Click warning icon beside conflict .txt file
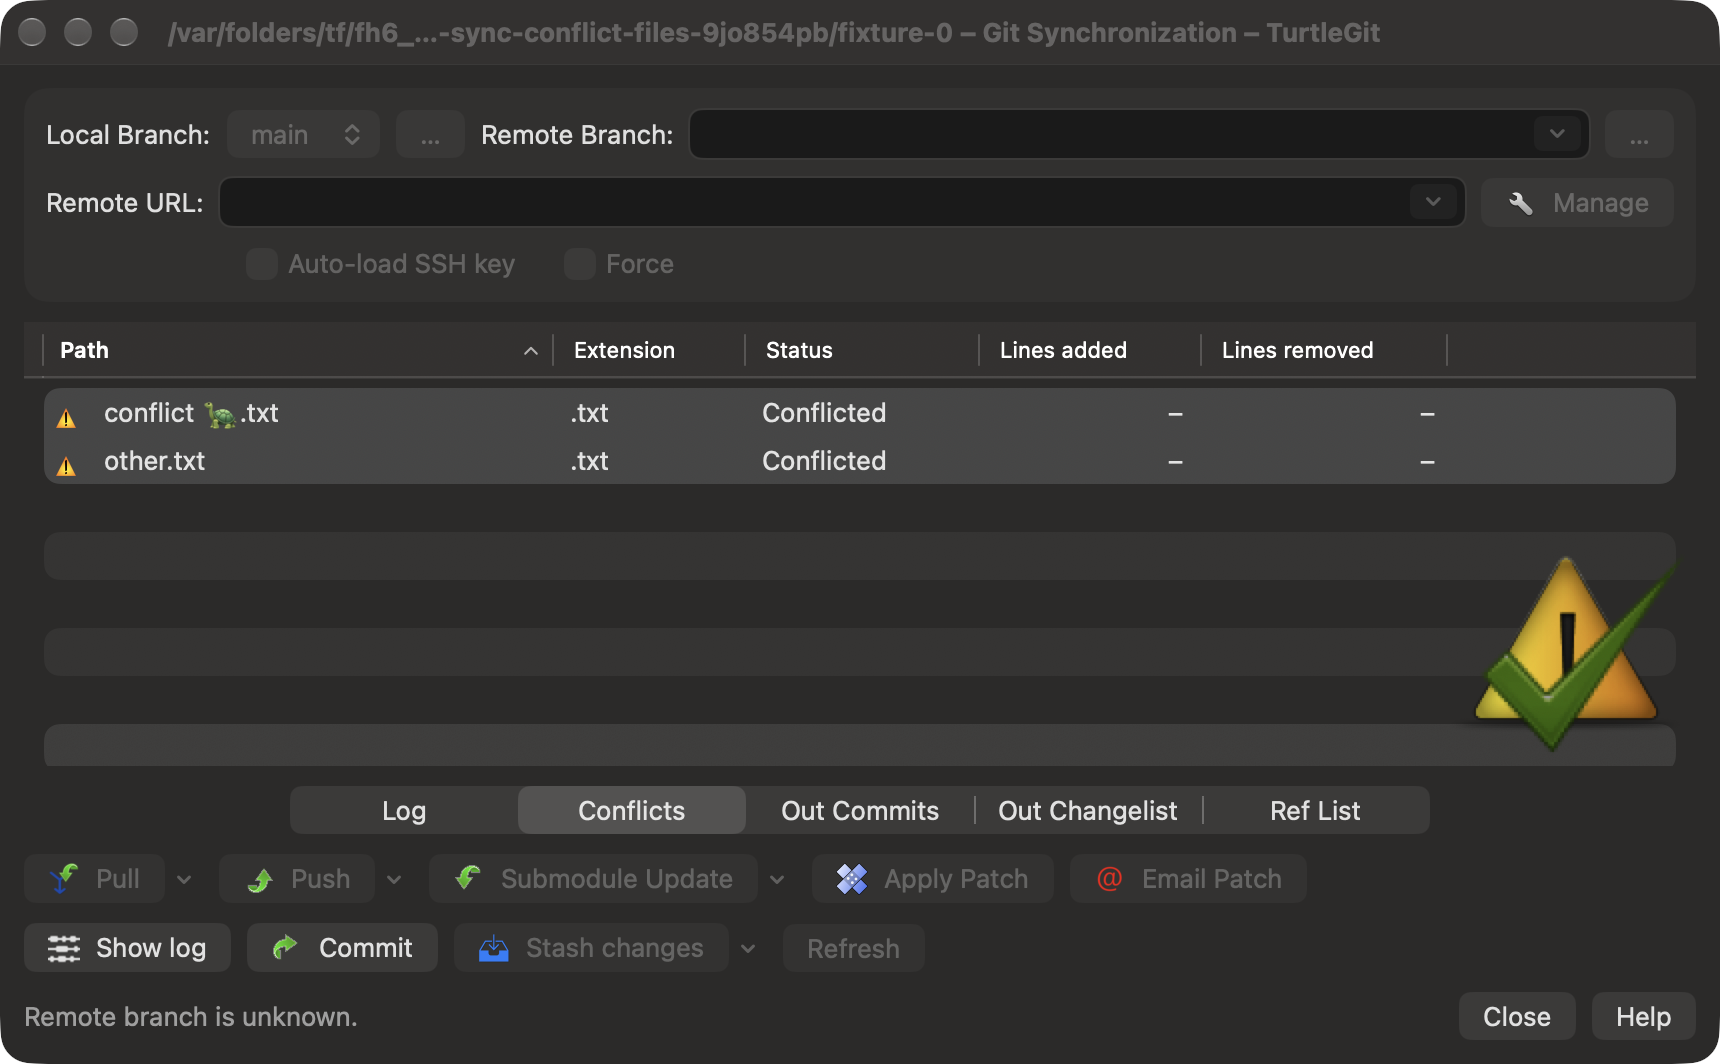This screenshot has height=1064, width=1720. [66, 418]
